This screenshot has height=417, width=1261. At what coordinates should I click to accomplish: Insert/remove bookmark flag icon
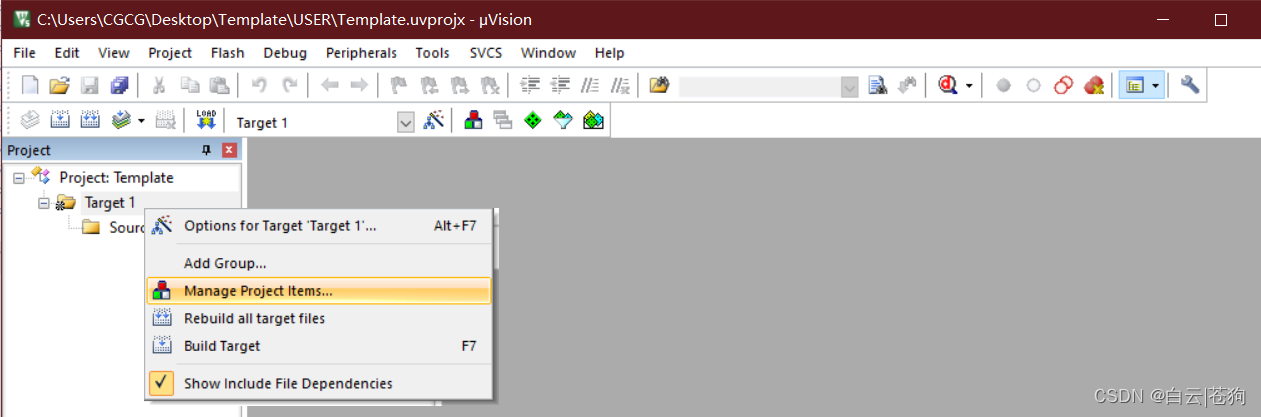click(x=399, y=86)
